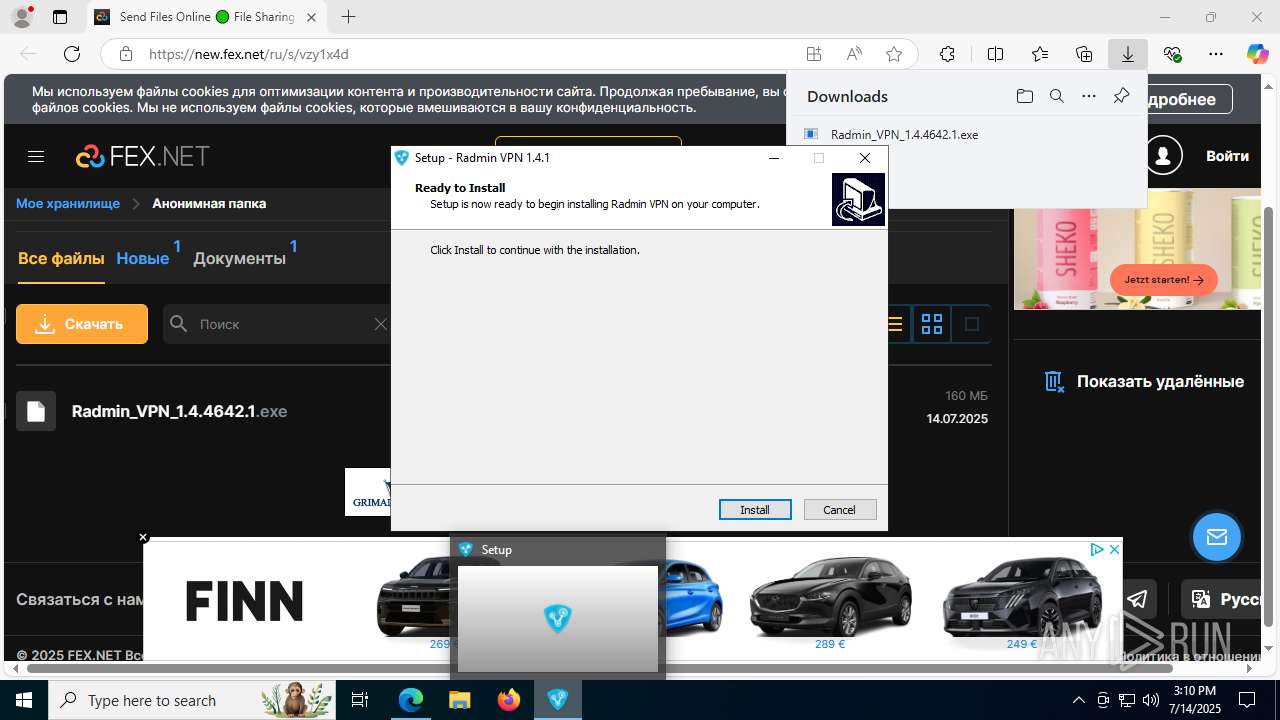
Task: Open browser profile avatar
Action: click(x=21, y=17)
